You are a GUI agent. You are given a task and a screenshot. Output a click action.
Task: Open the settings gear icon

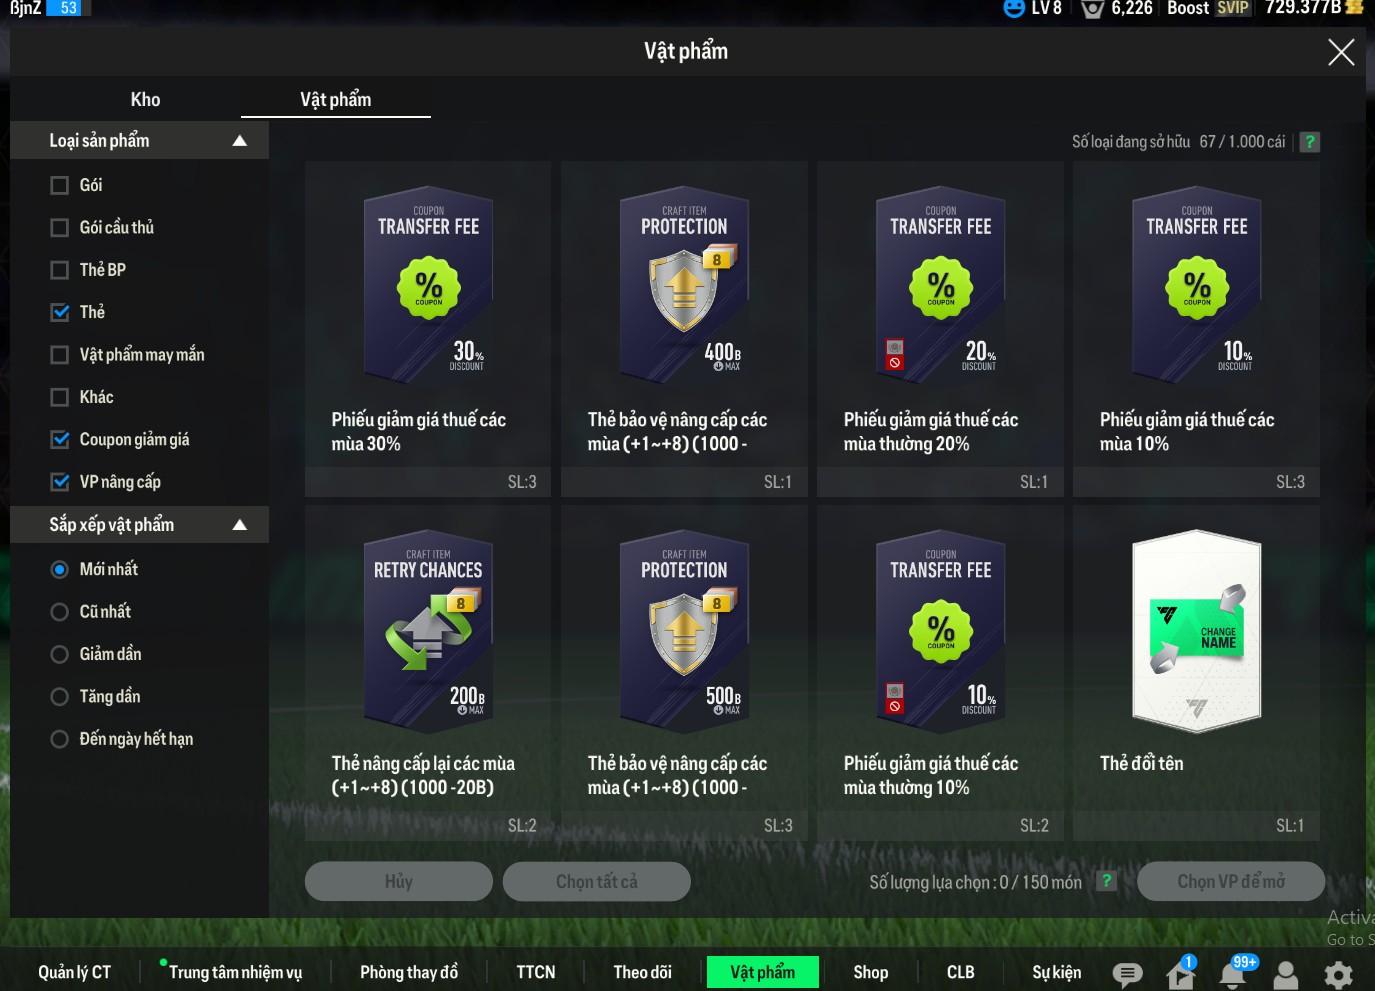(1338, 974)
